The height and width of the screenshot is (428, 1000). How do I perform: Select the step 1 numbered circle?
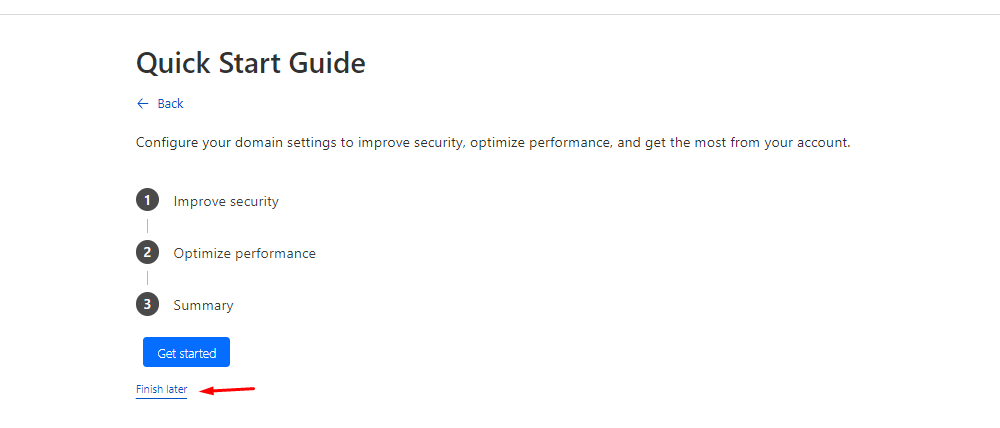pos(147,200)
